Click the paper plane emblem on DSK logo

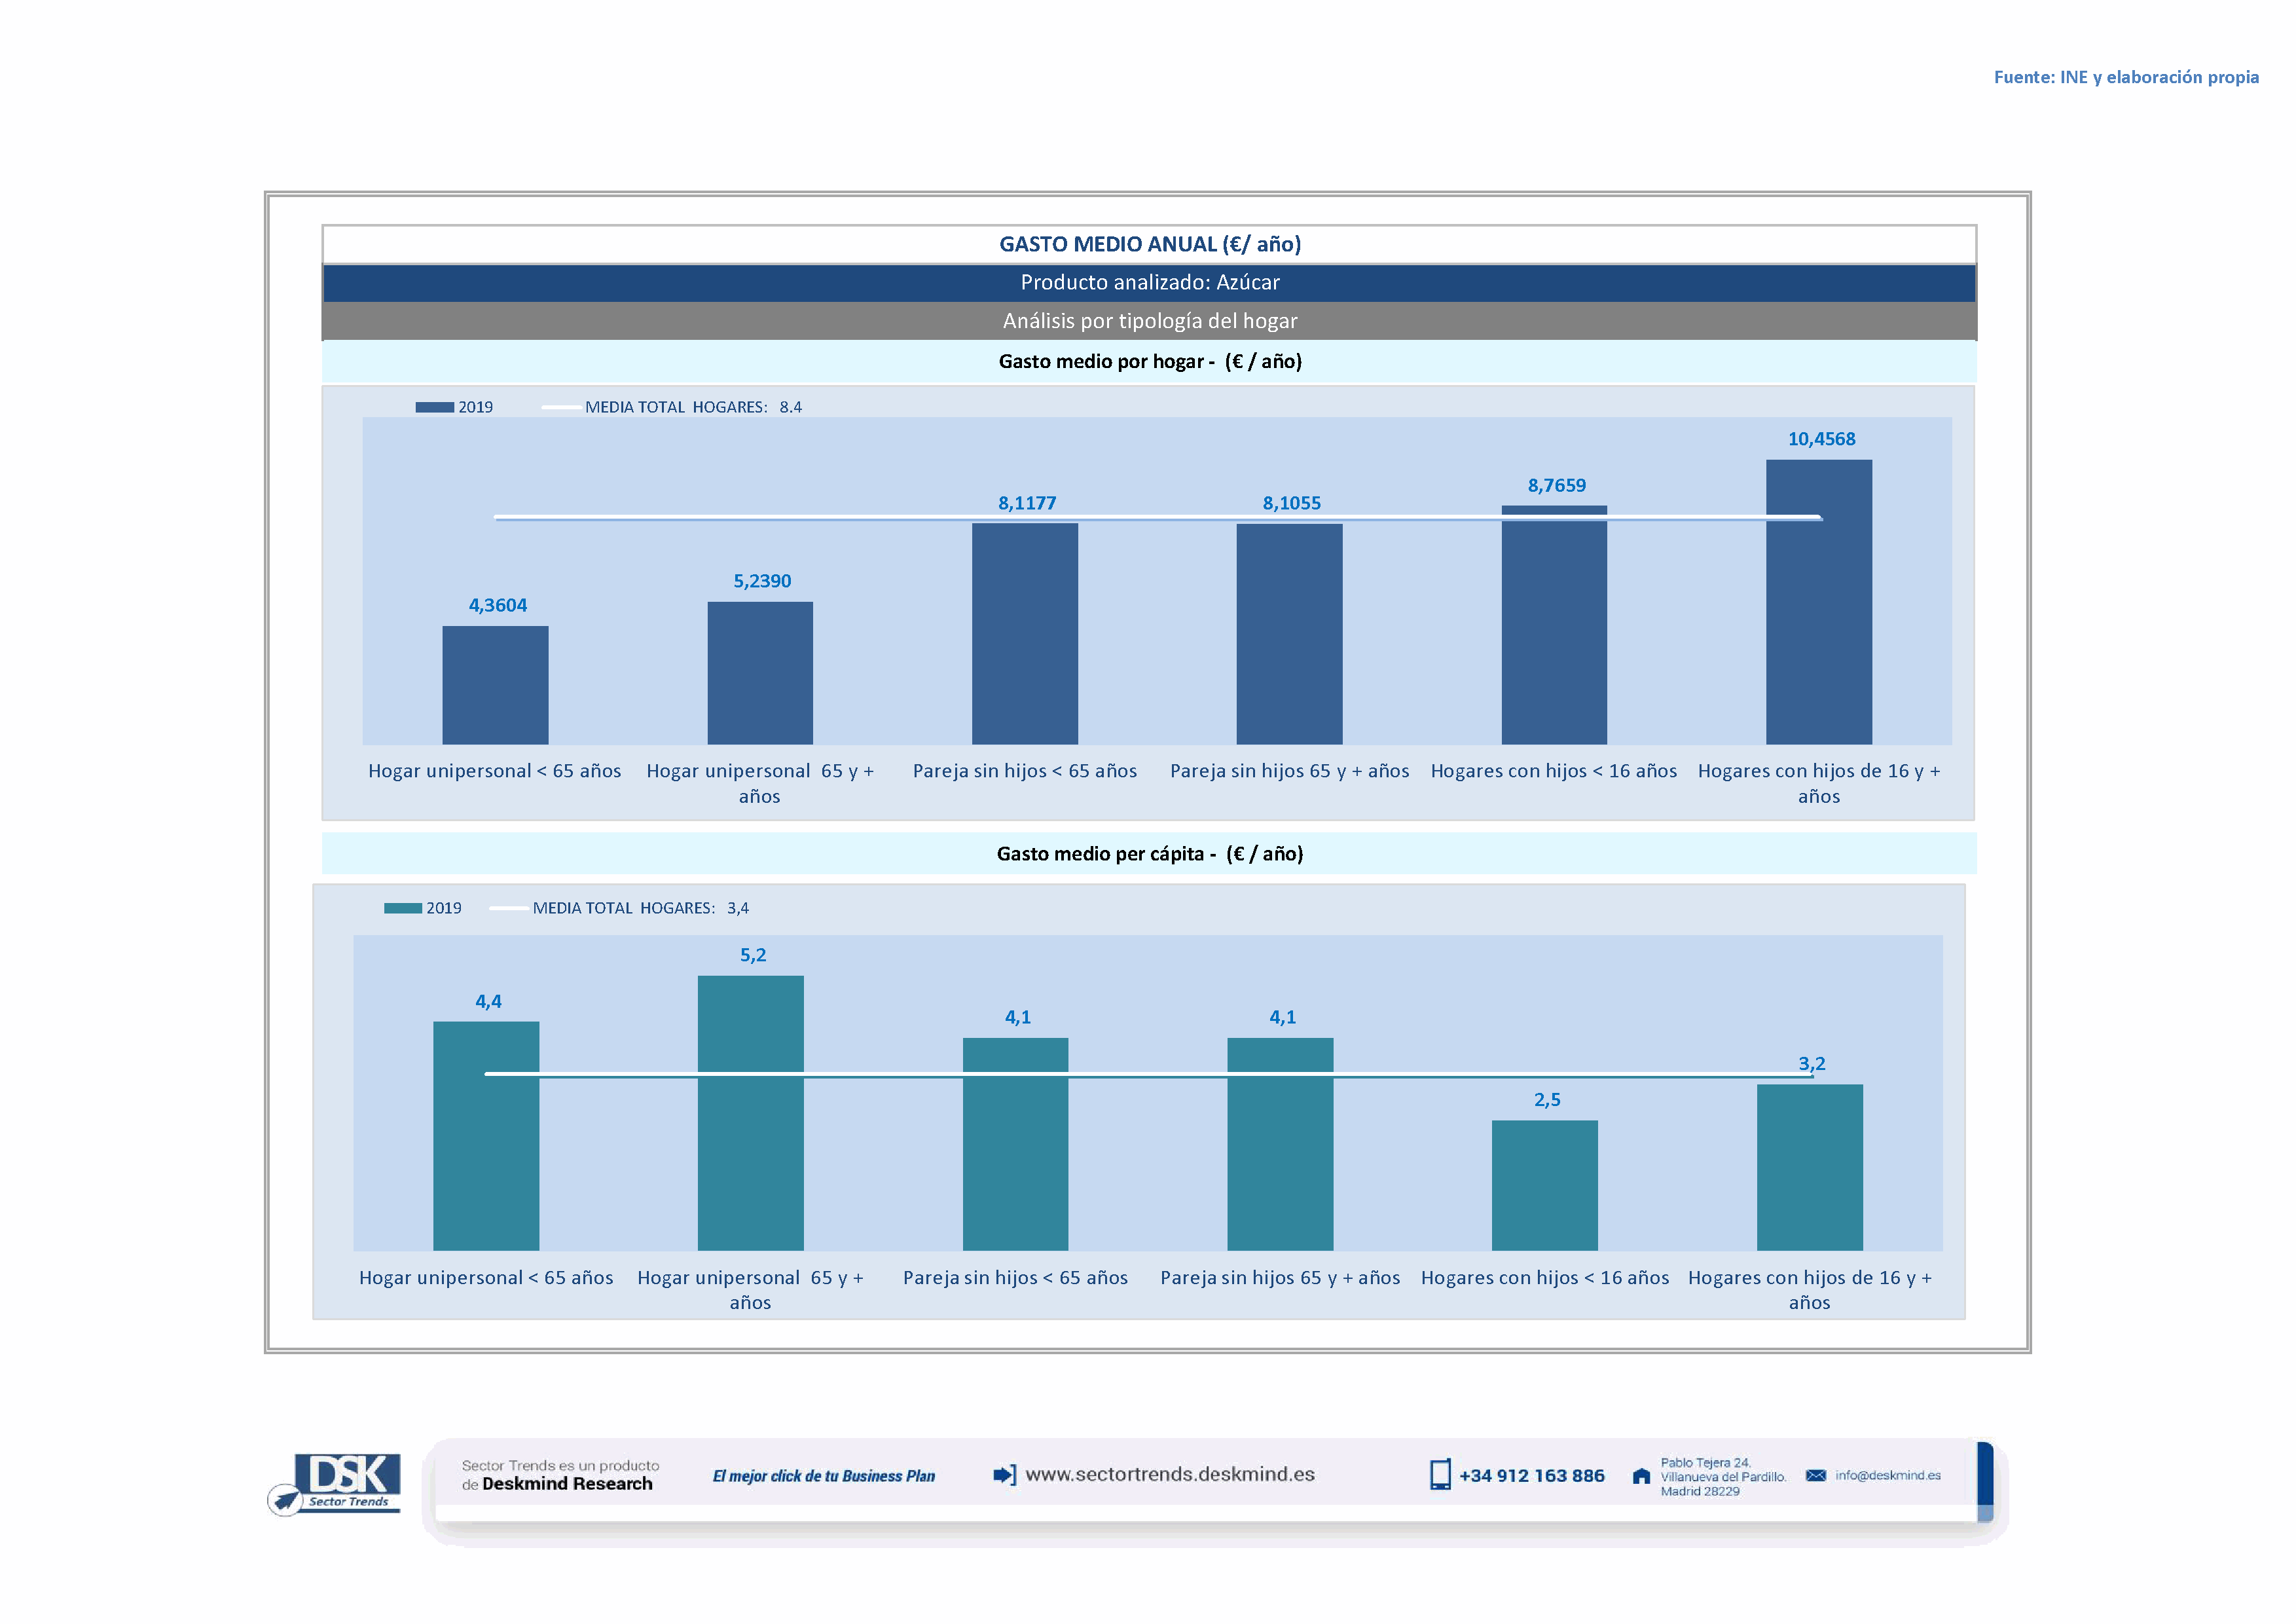pyautogui.click(x=285, y=1500)
